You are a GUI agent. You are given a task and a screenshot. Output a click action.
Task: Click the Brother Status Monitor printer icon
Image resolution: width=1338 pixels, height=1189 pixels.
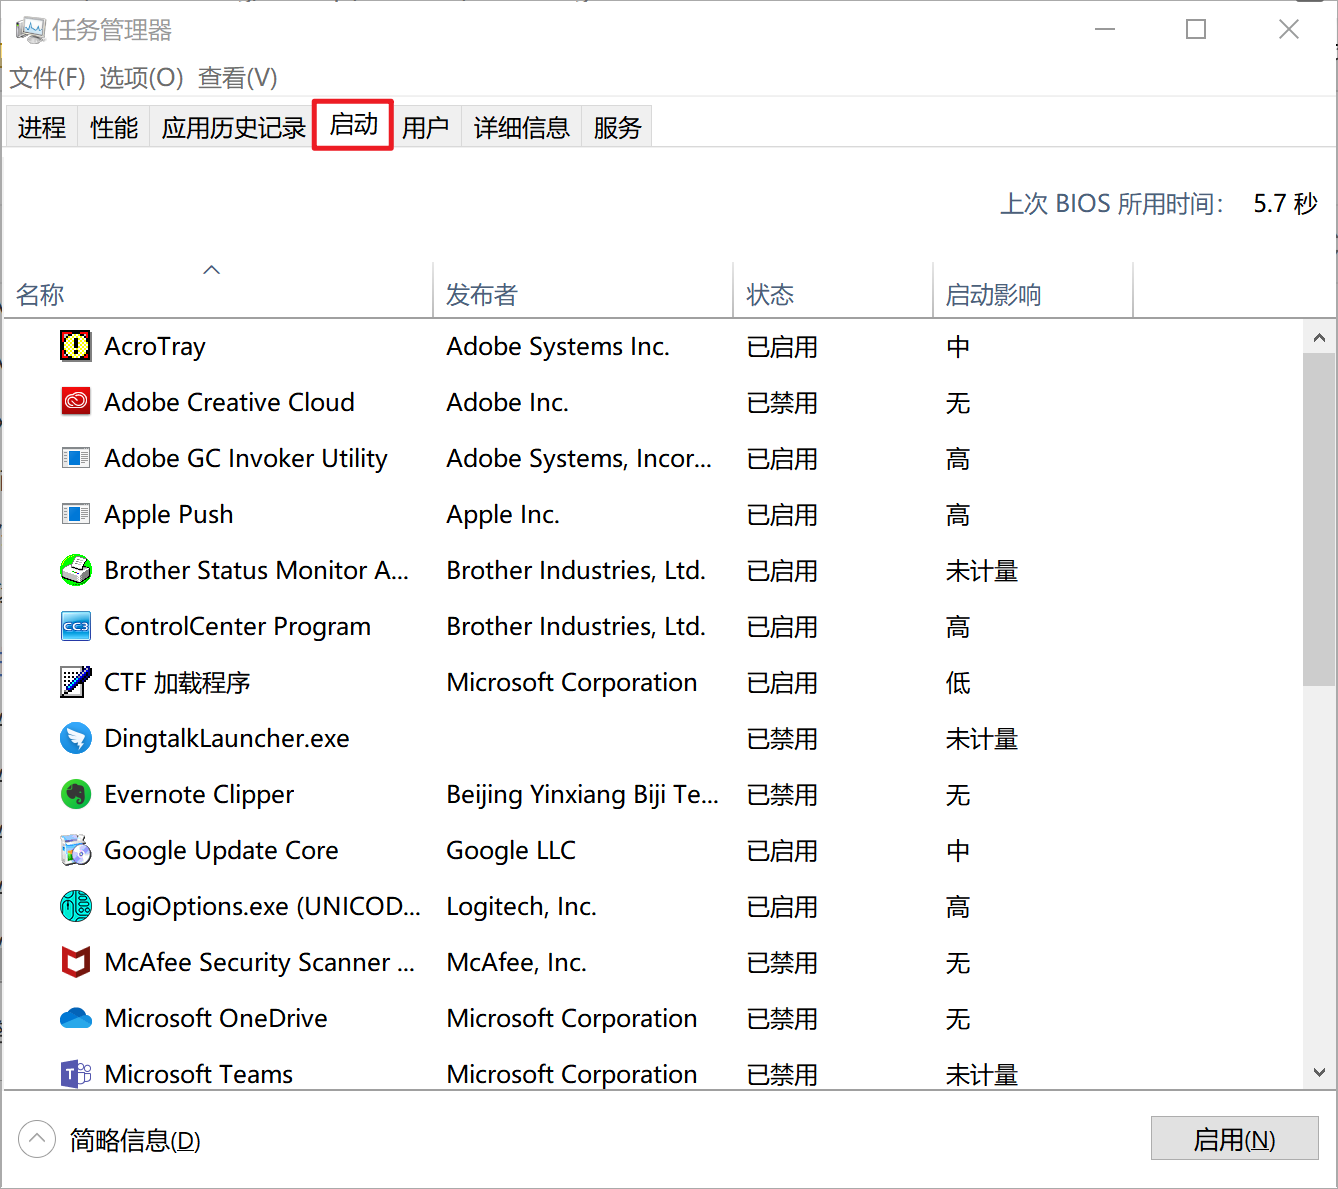76,570
